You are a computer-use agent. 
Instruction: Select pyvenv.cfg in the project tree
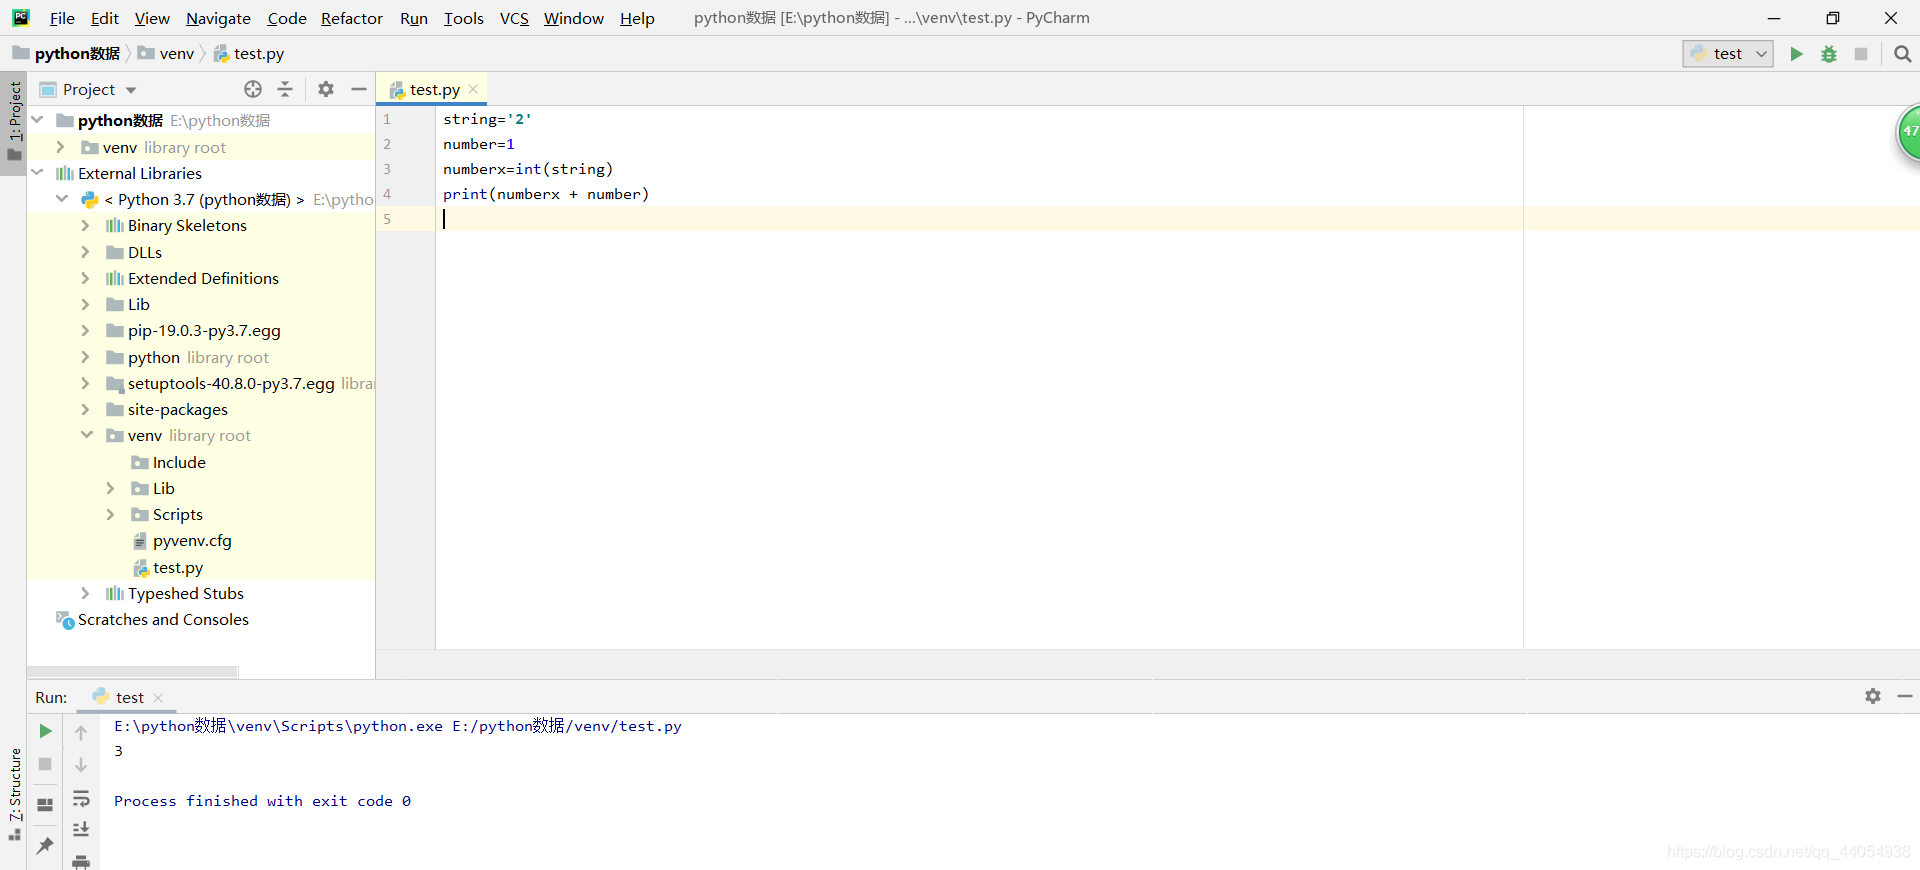(192, 540)
